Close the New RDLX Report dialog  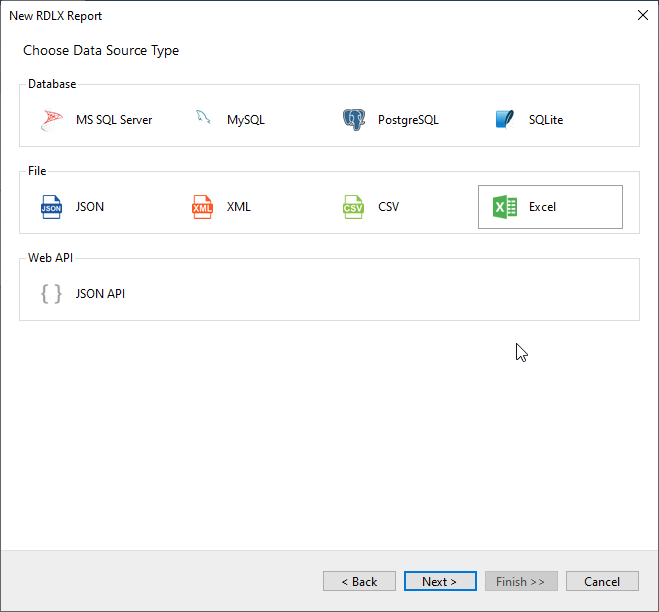click(x=643, y=16)
